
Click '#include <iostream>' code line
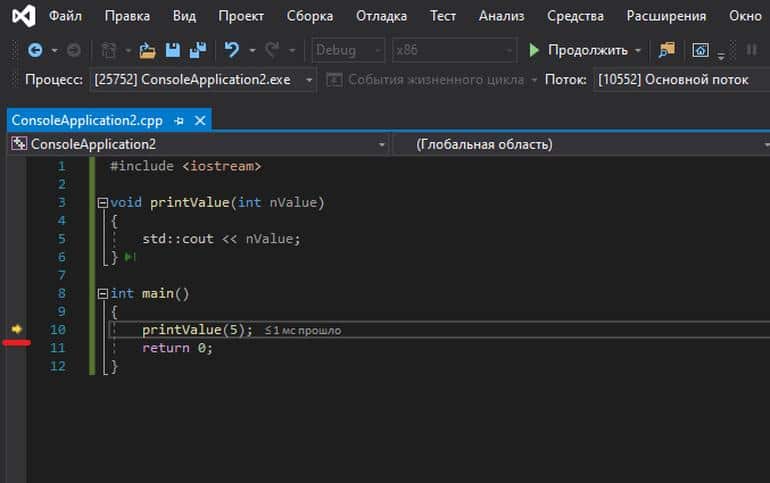click(186, 166)
